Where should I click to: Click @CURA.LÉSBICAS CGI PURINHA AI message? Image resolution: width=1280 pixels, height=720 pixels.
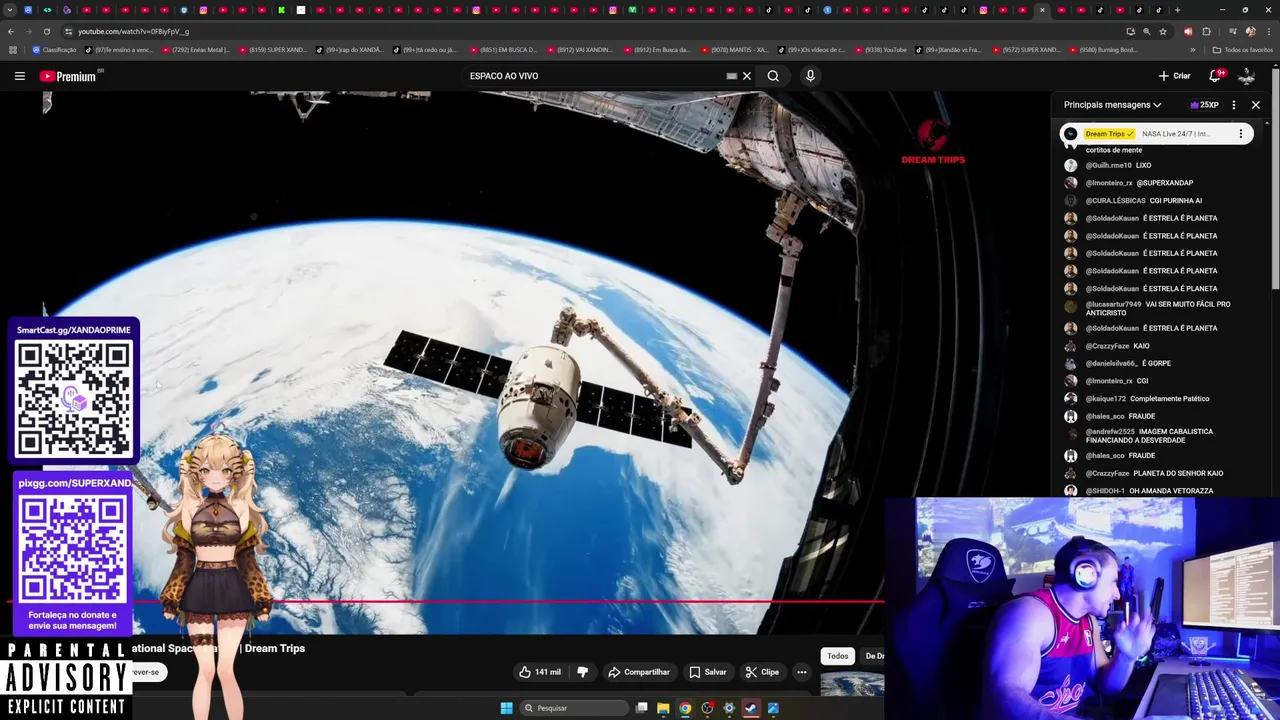[x=1143, y=200]
